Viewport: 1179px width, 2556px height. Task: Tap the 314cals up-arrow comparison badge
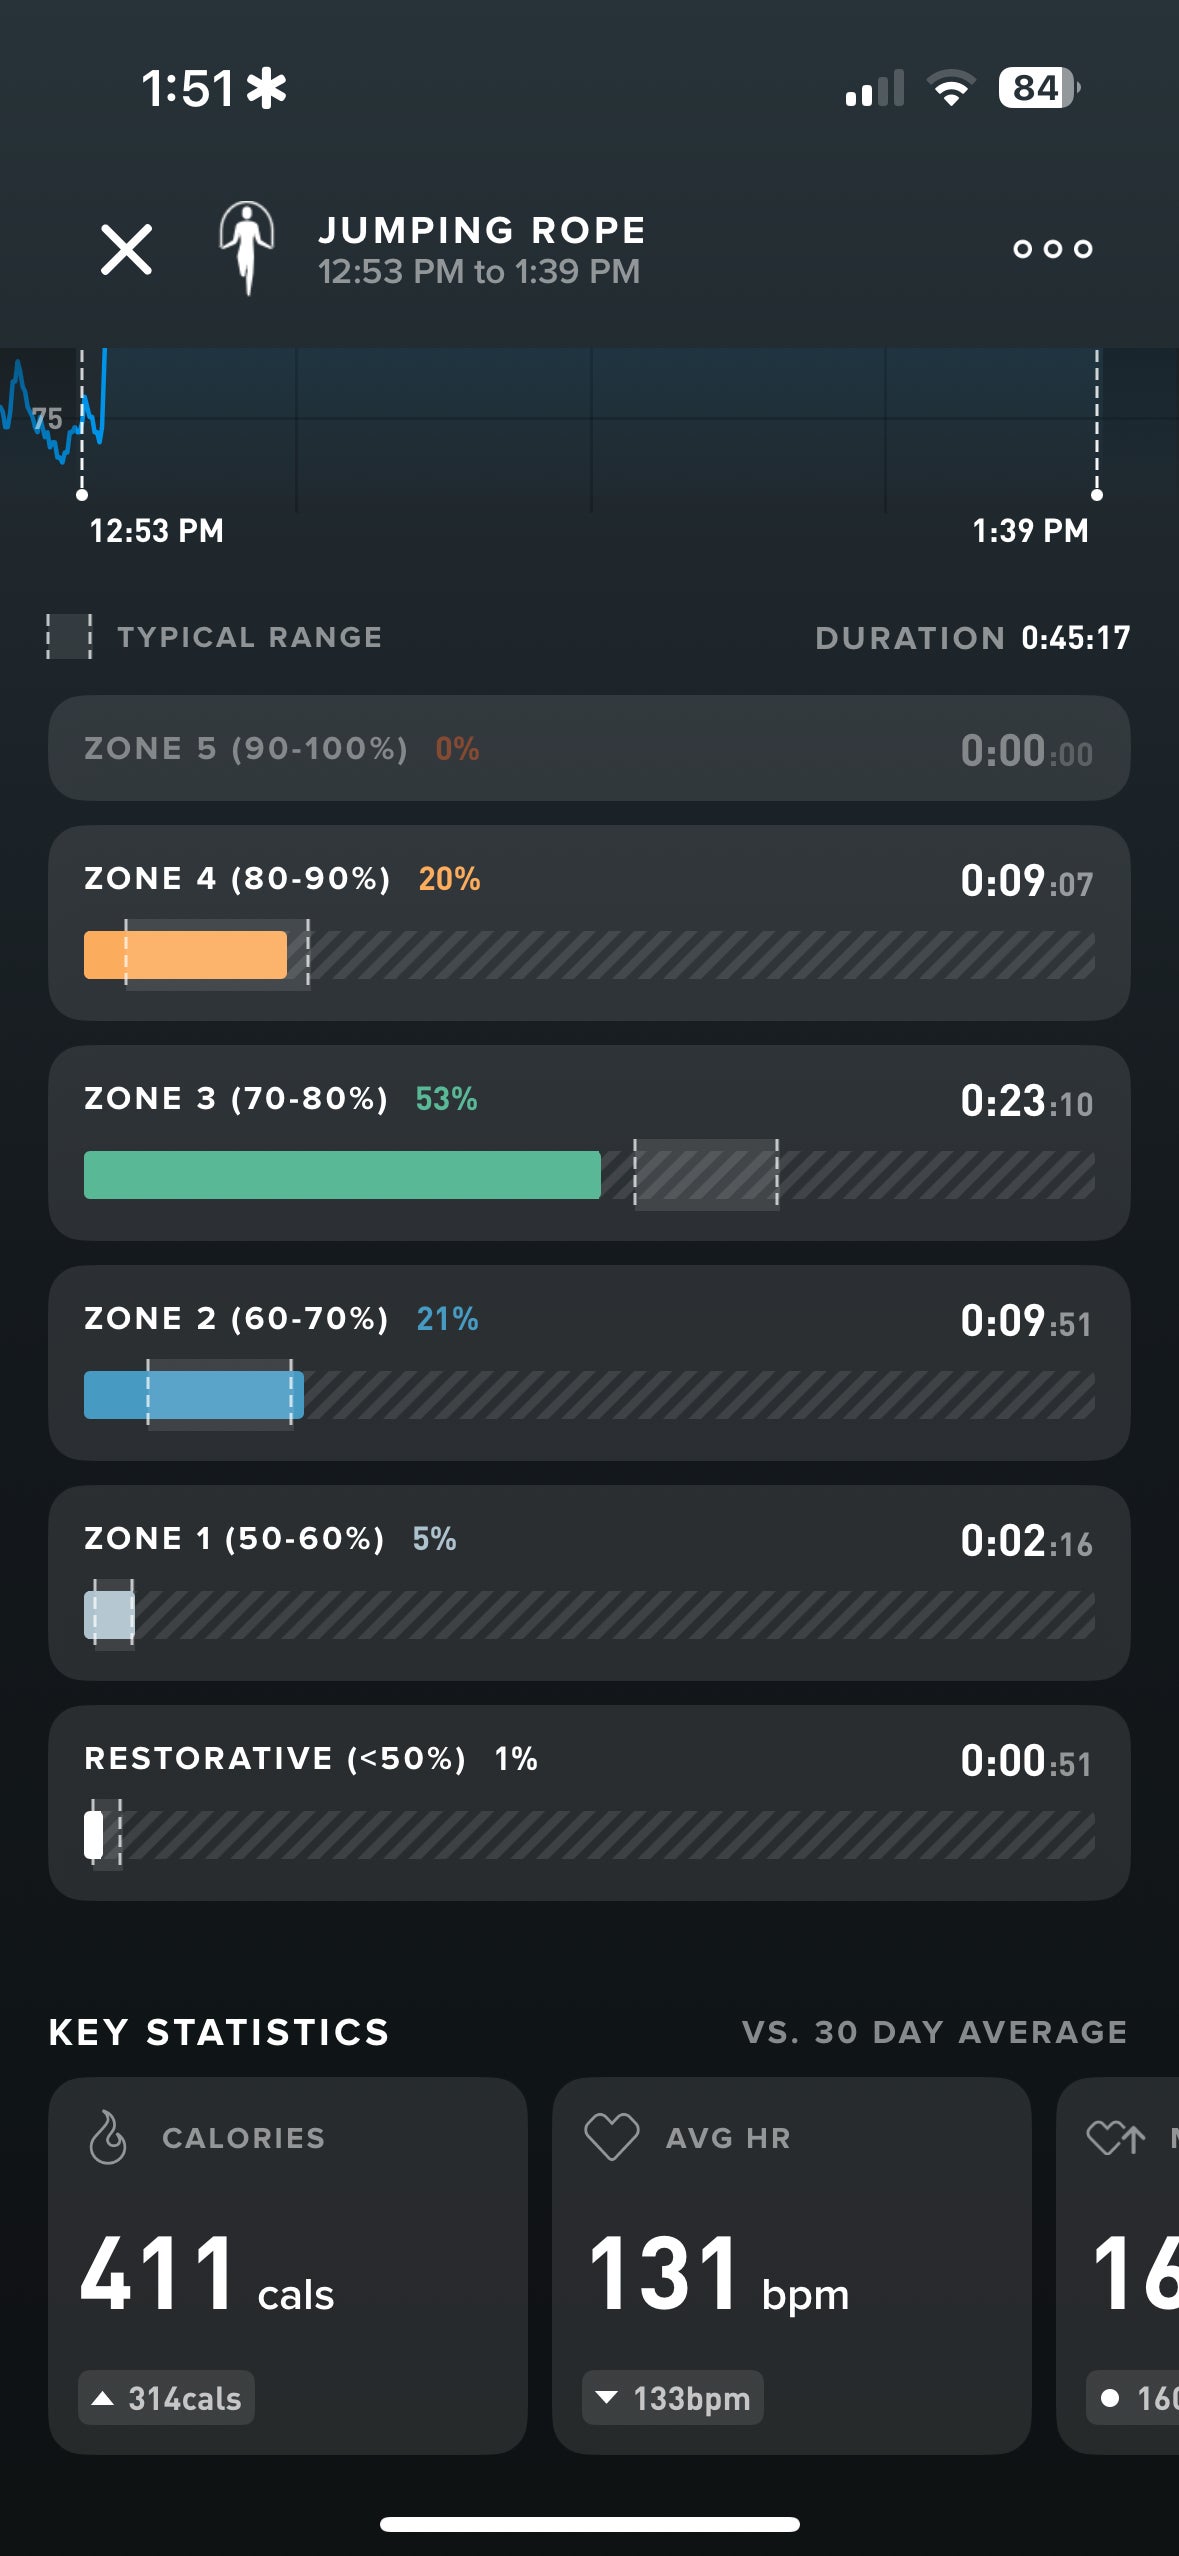click(167, 2398)
